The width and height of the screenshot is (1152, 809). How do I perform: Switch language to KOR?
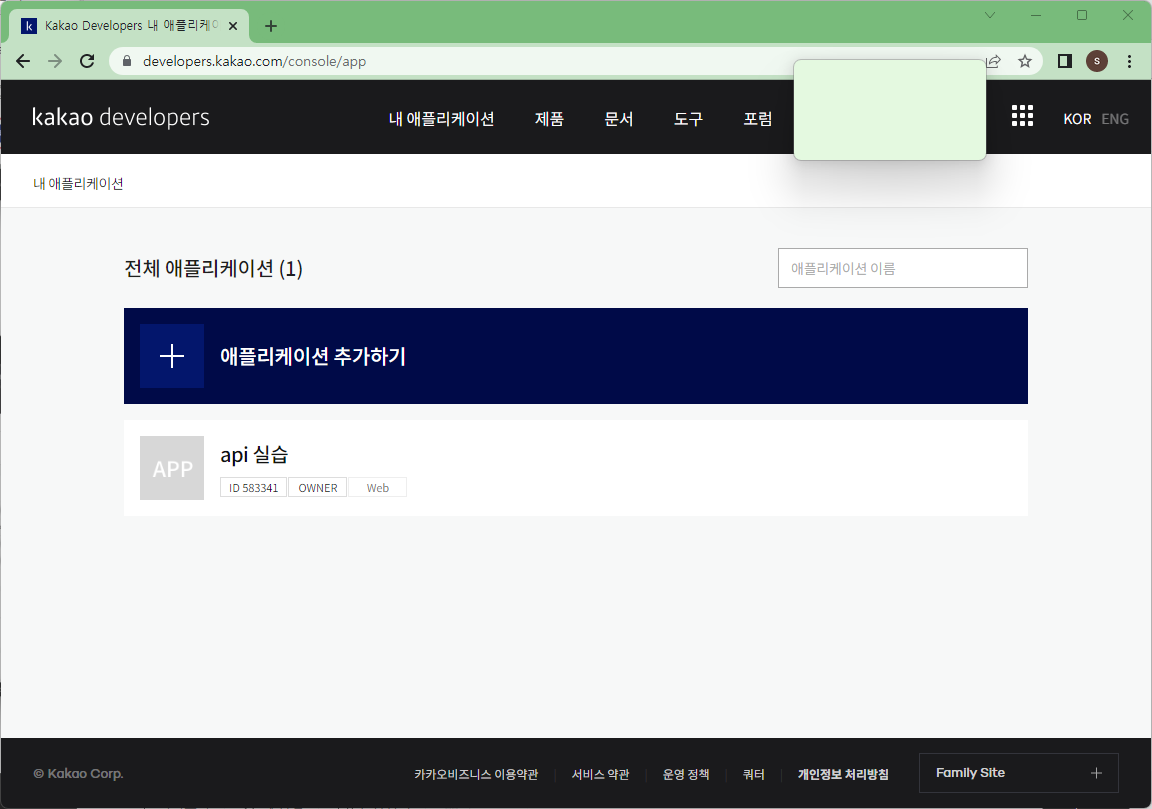1077,119
